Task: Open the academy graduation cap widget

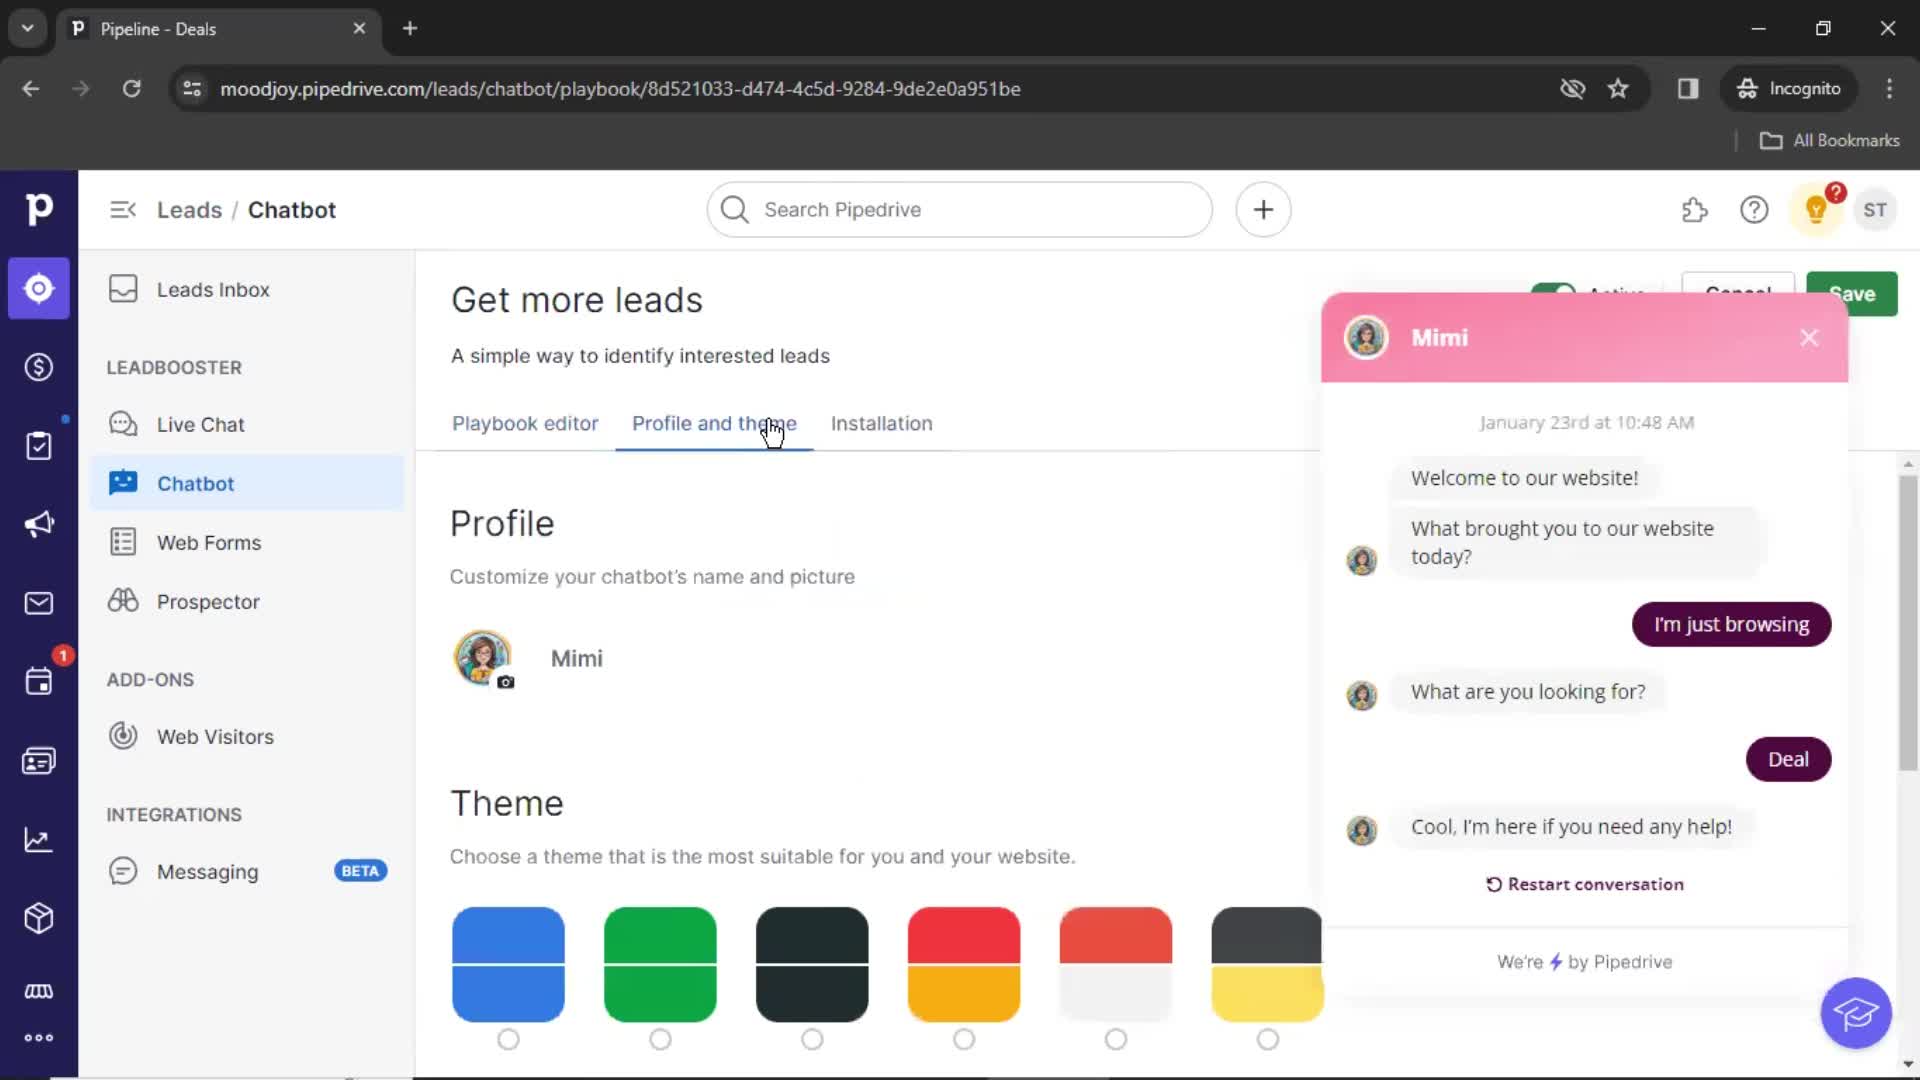Action: coord(1856,1013)
